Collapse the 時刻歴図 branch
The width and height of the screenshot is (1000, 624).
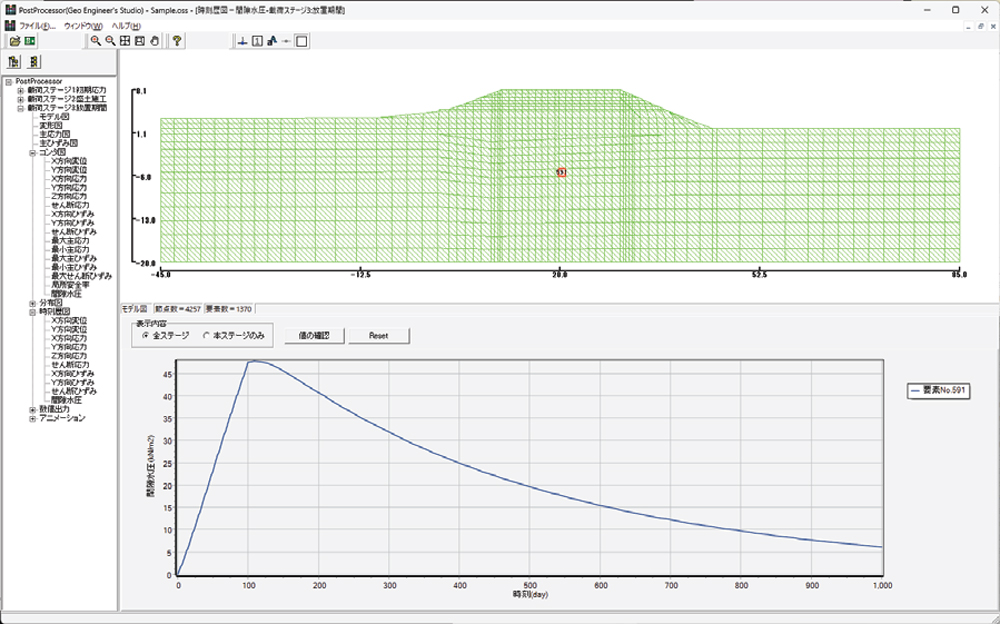point(33,312)
